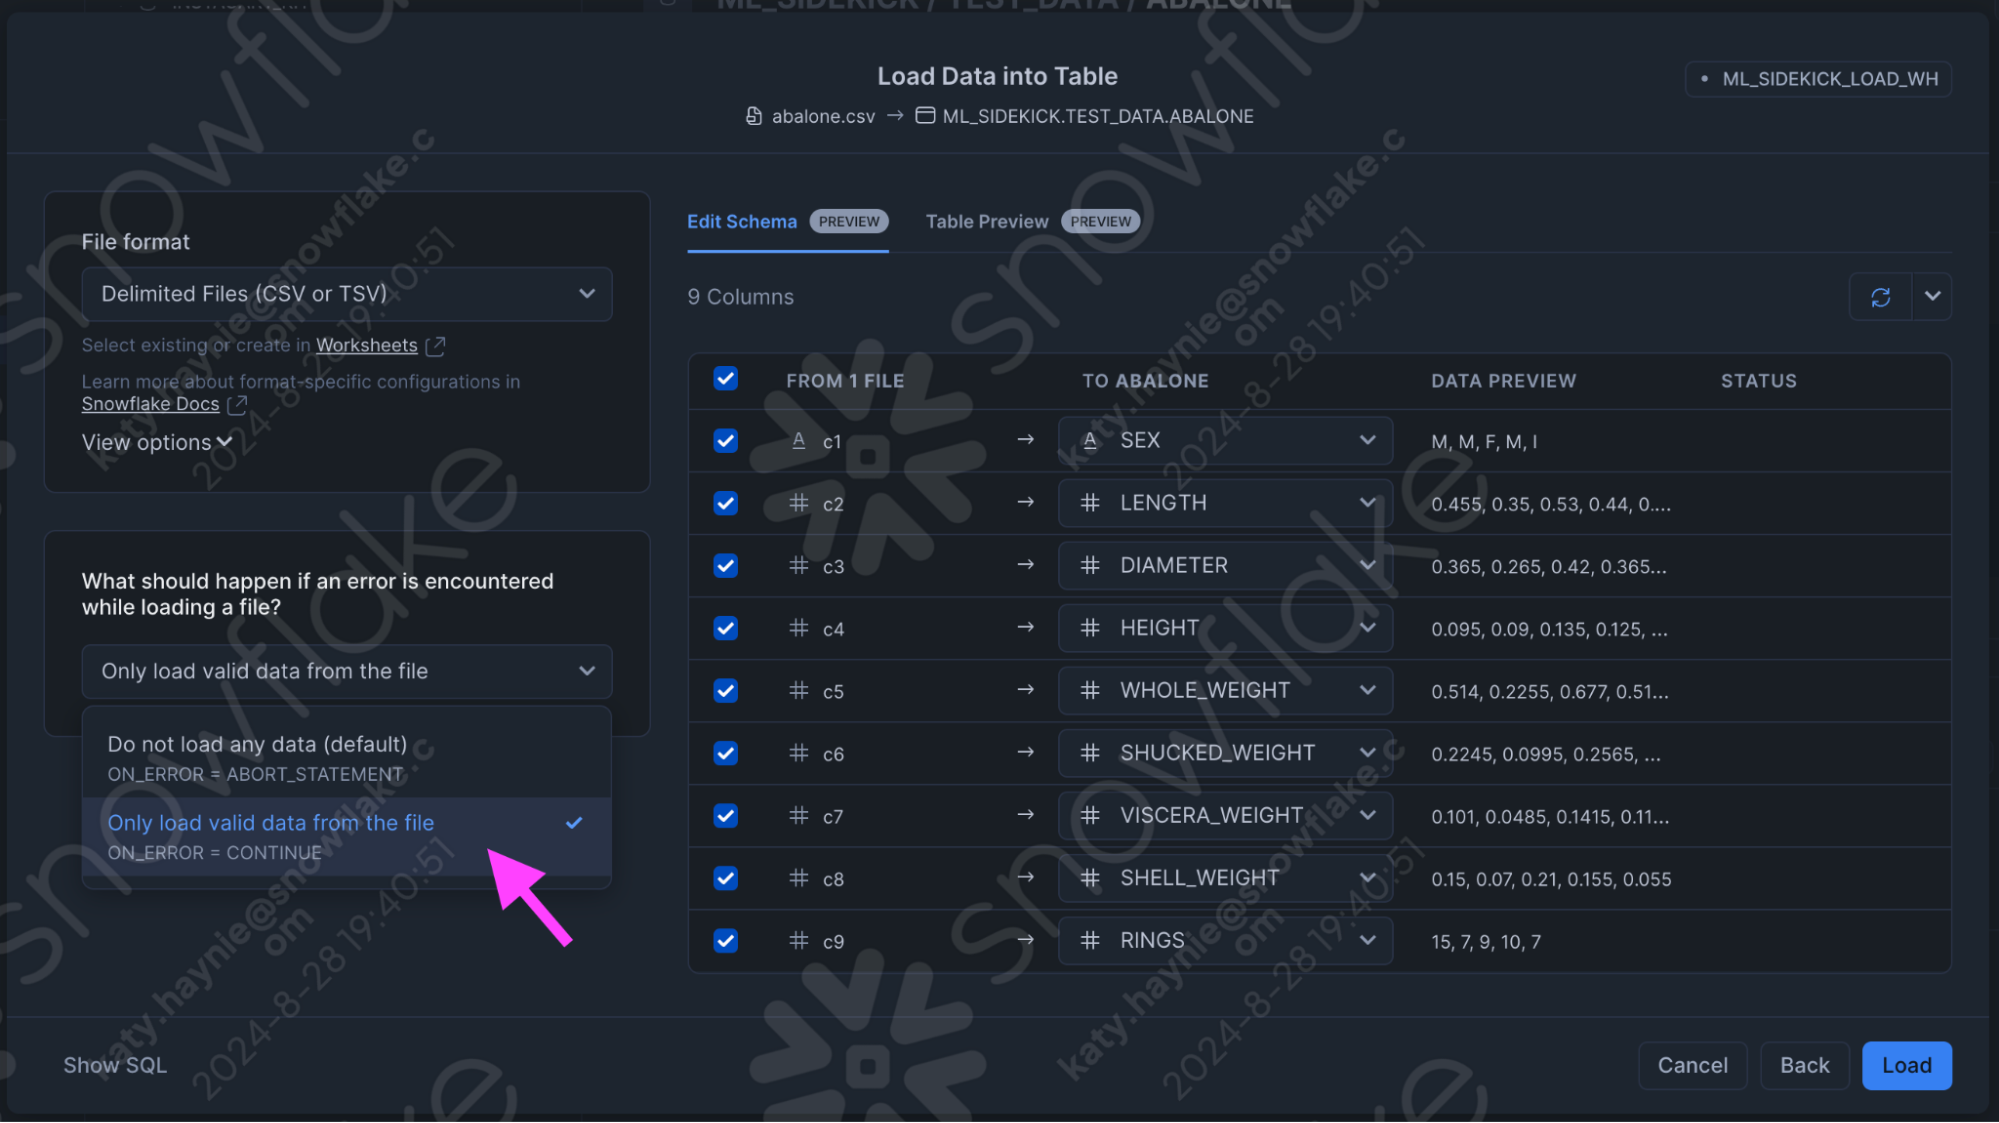This screenshot has width=1999, height=1123.
Task: Click external link icon beside Worksheets
Action: click(x=435, y=346)
